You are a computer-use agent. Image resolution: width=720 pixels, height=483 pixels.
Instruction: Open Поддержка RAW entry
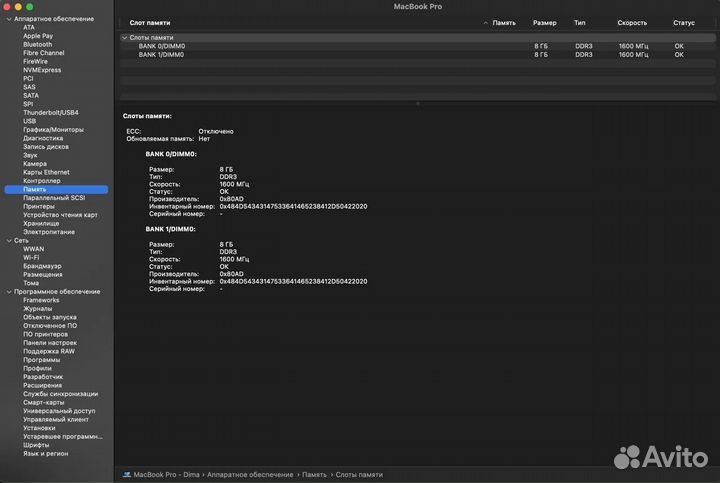49,351
